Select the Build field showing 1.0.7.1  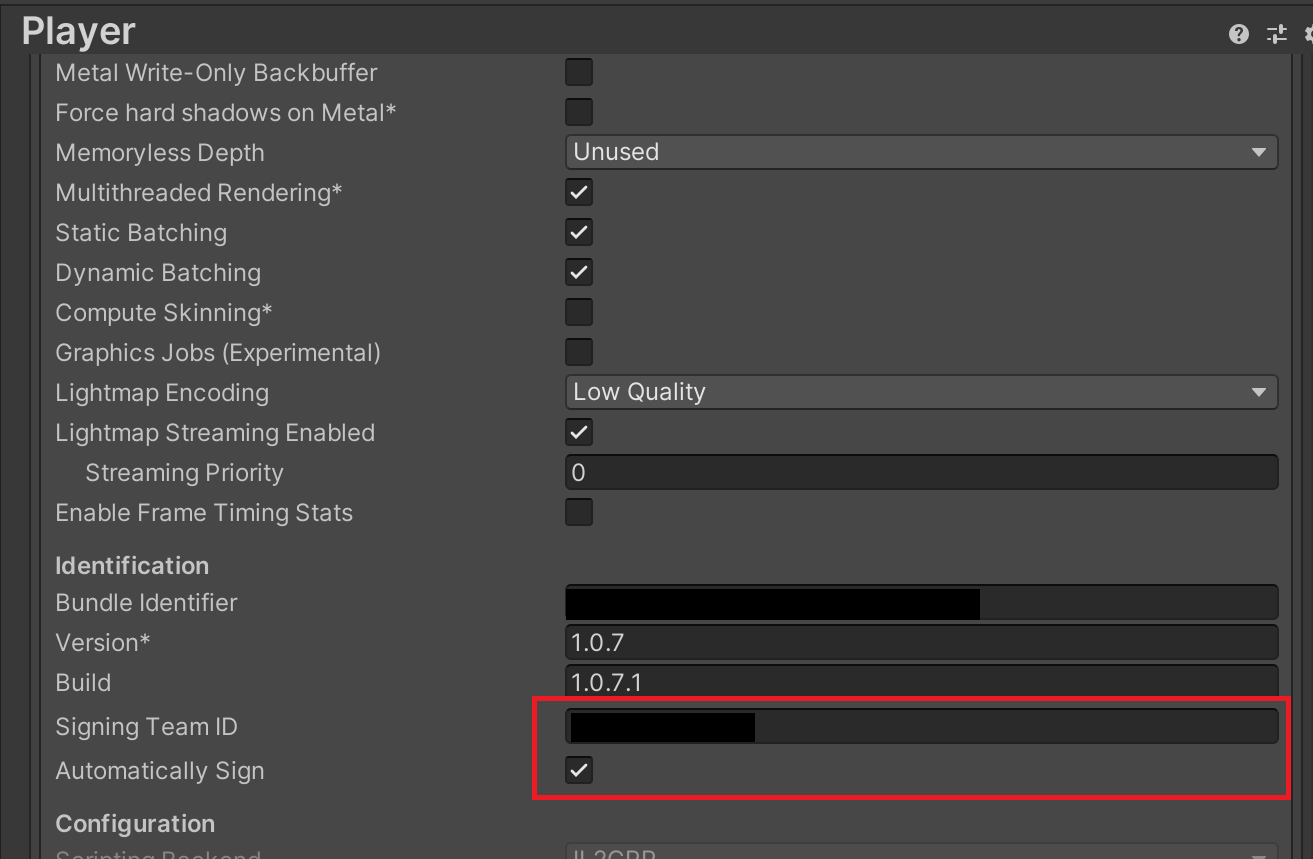click(921, 683)
